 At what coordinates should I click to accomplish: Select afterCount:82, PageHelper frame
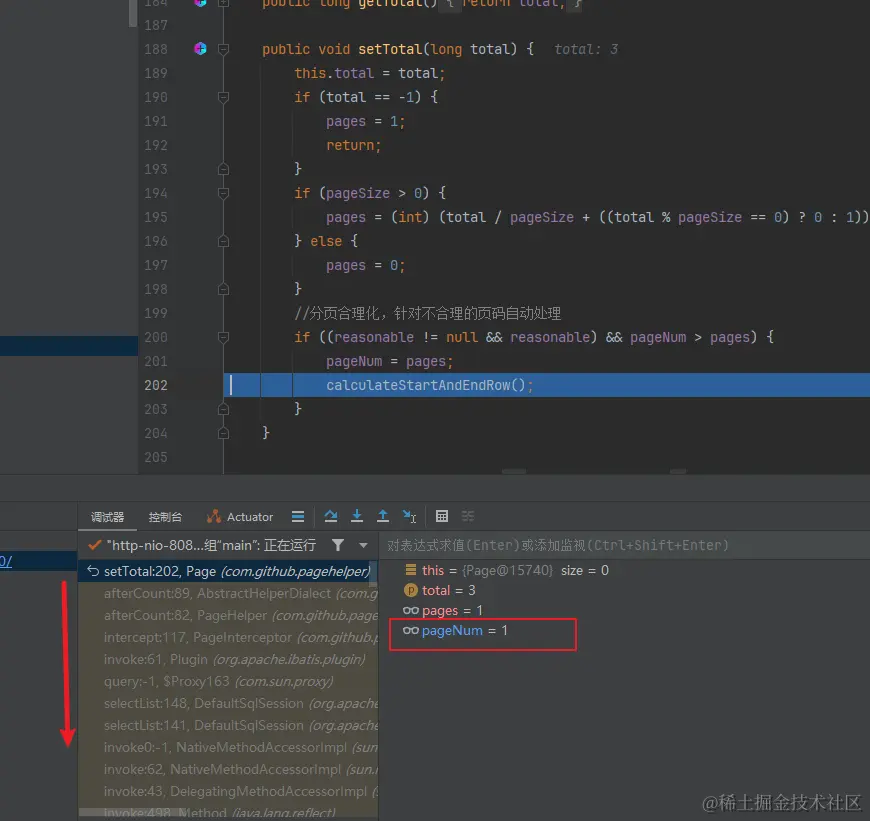coord(227,615)
